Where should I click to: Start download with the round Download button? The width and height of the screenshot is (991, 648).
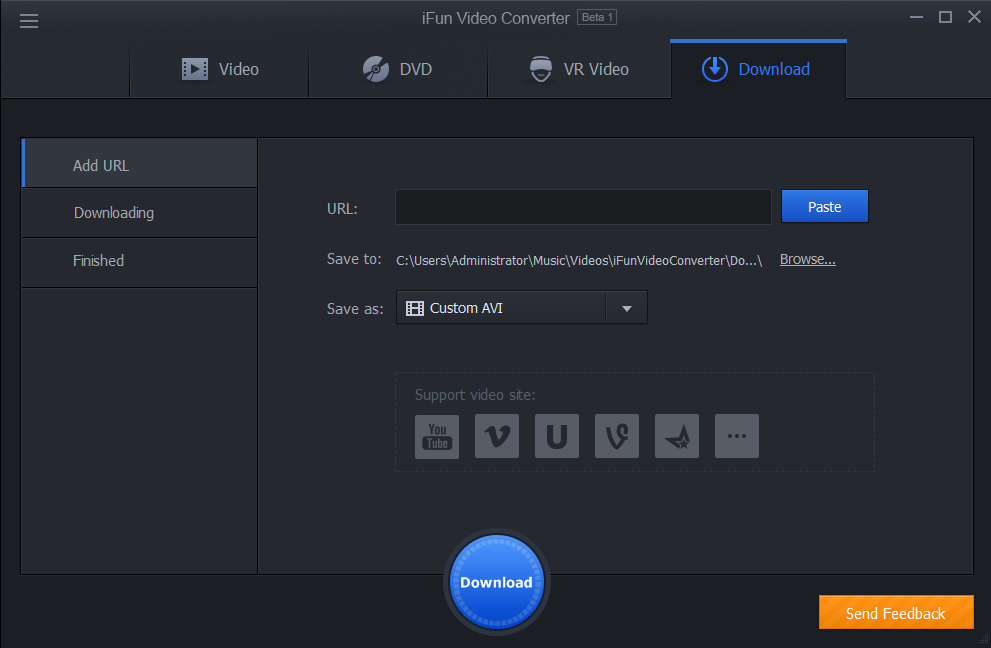click(497, 582)
